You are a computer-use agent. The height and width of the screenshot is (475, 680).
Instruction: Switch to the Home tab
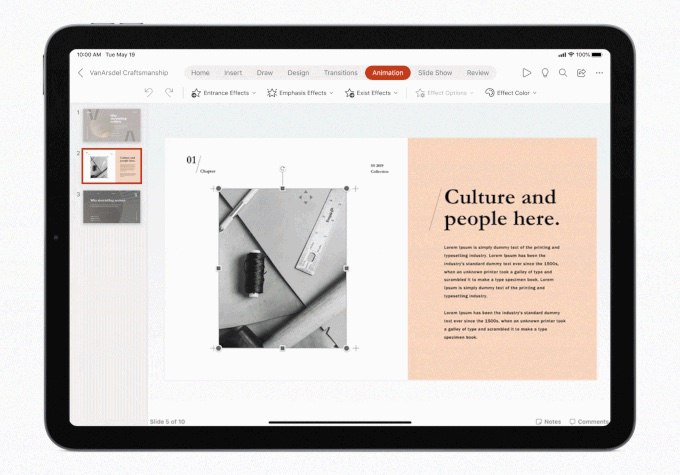(x=200, y=73)
